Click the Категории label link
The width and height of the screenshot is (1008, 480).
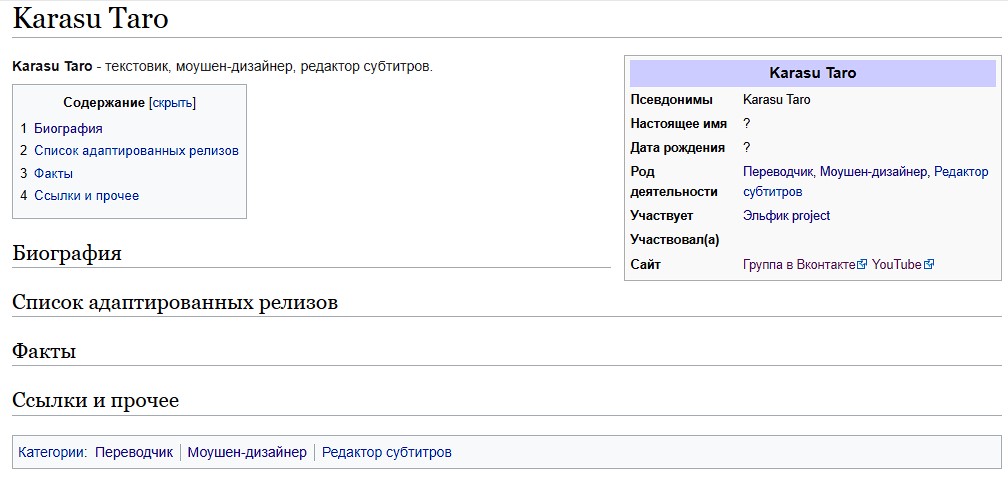click(51, 452)
